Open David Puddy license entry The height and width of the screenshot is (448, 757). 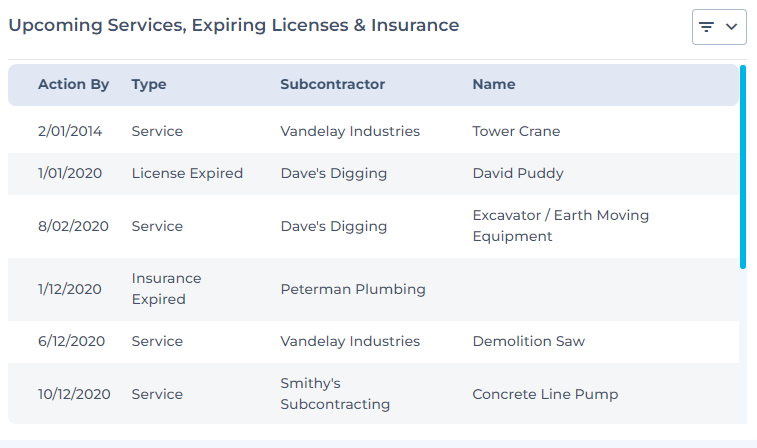(x=518, y=173)
